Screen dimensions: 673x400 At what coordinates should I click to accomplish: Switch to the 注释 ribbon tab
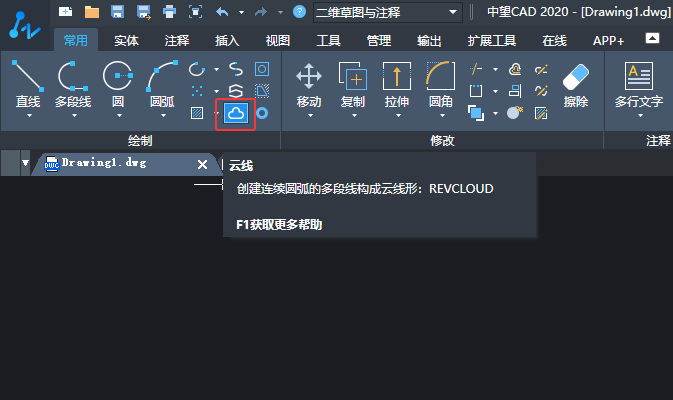[177, 40]
